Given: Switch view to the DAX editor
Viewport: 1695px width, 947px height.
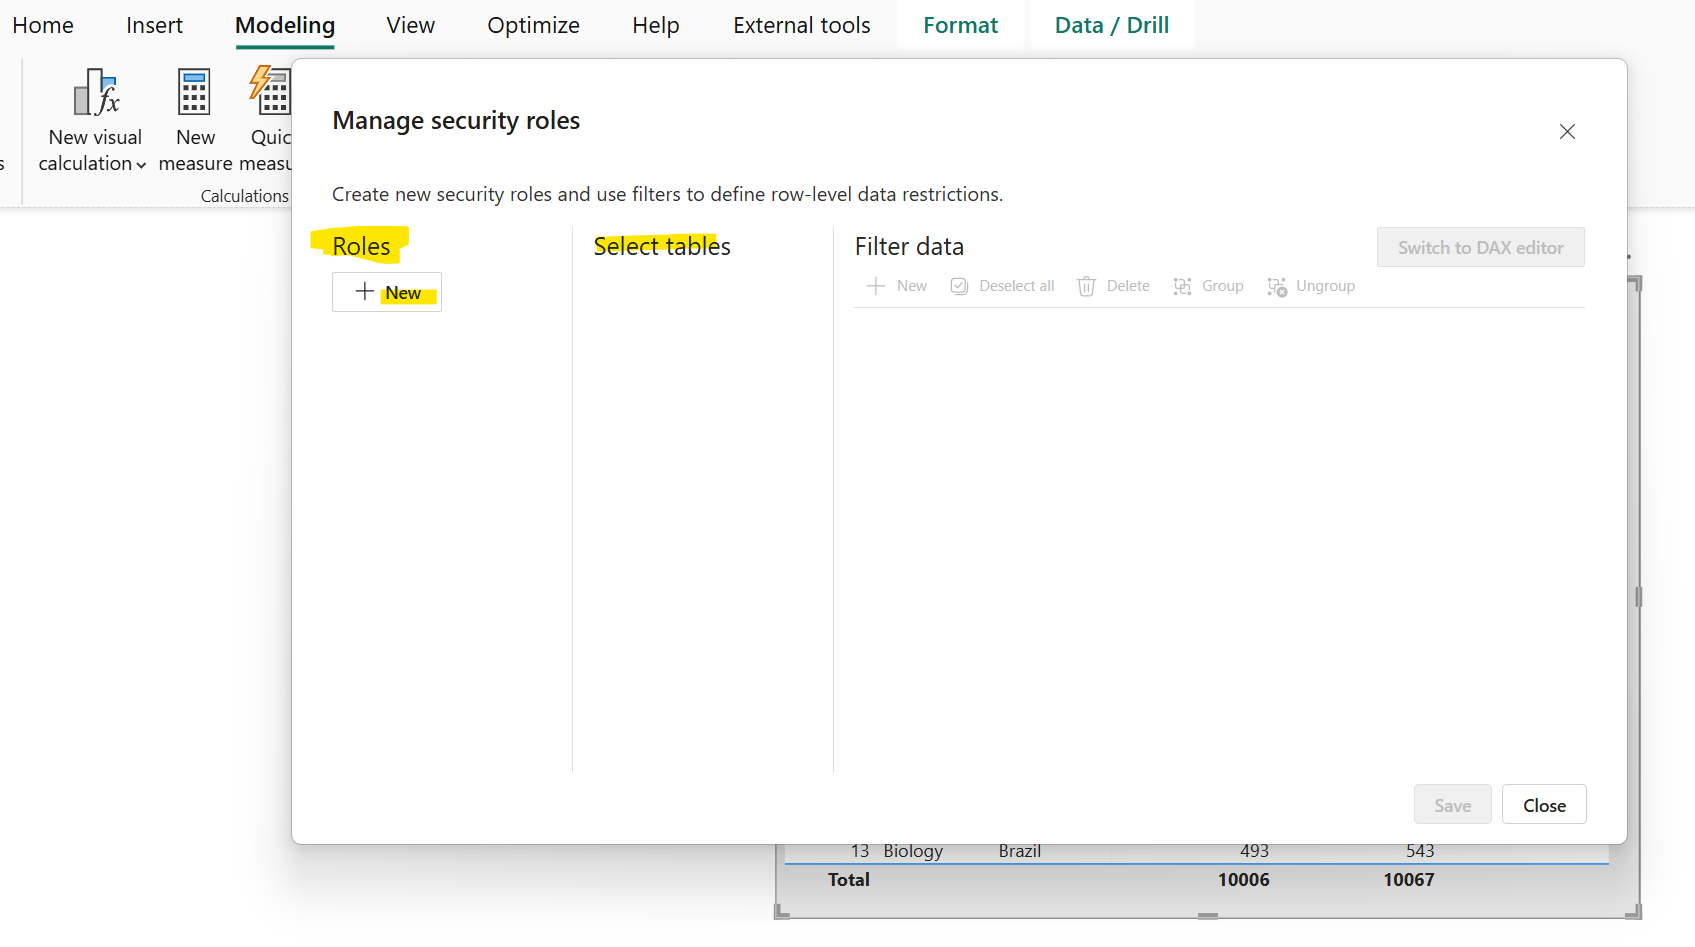Looking at the screenshot, I should click(x=1480, y=247).
